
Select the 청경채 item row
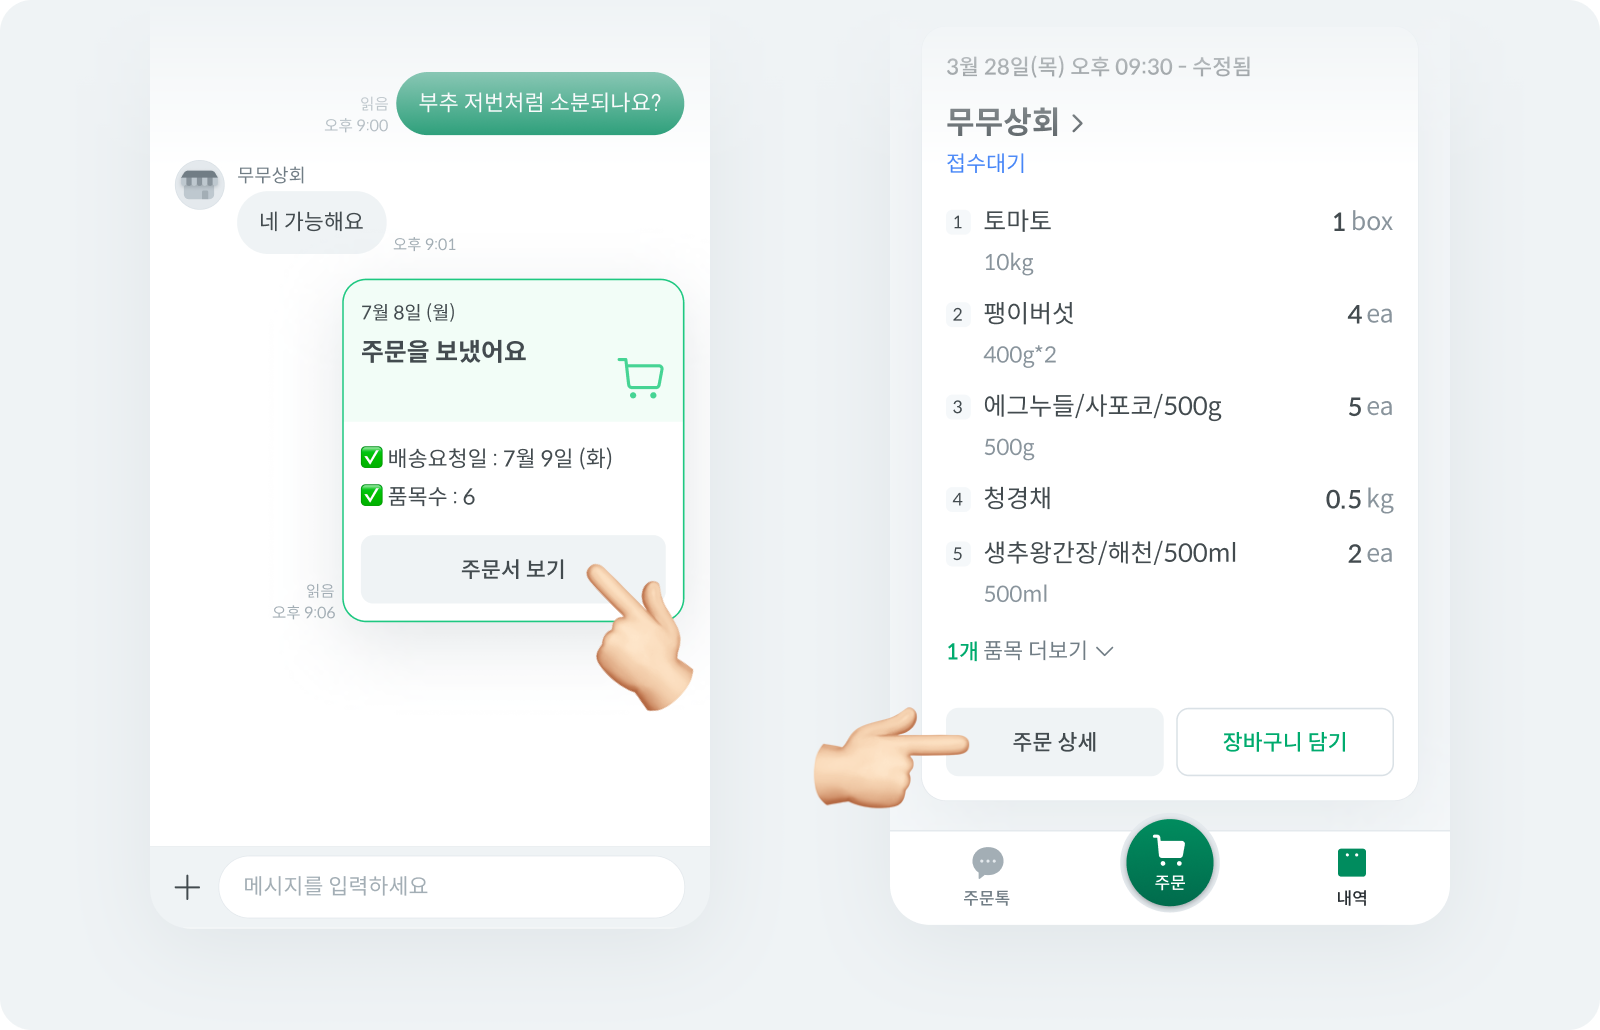click(1169, 499)
